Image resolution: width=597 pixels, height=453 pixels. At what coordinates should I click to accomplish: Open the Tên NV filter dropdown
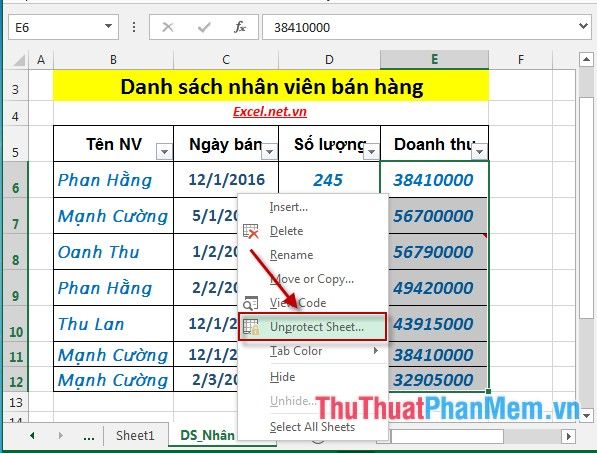coord(164,152)
